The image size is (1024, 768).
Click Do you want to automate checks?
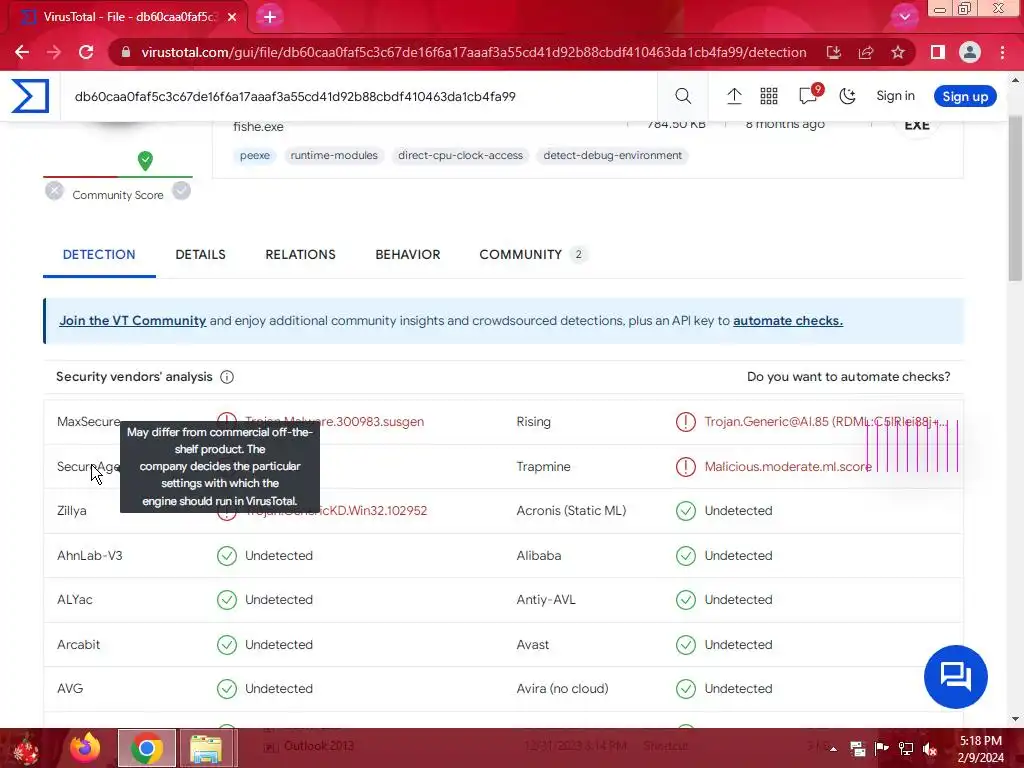[848, 377]
